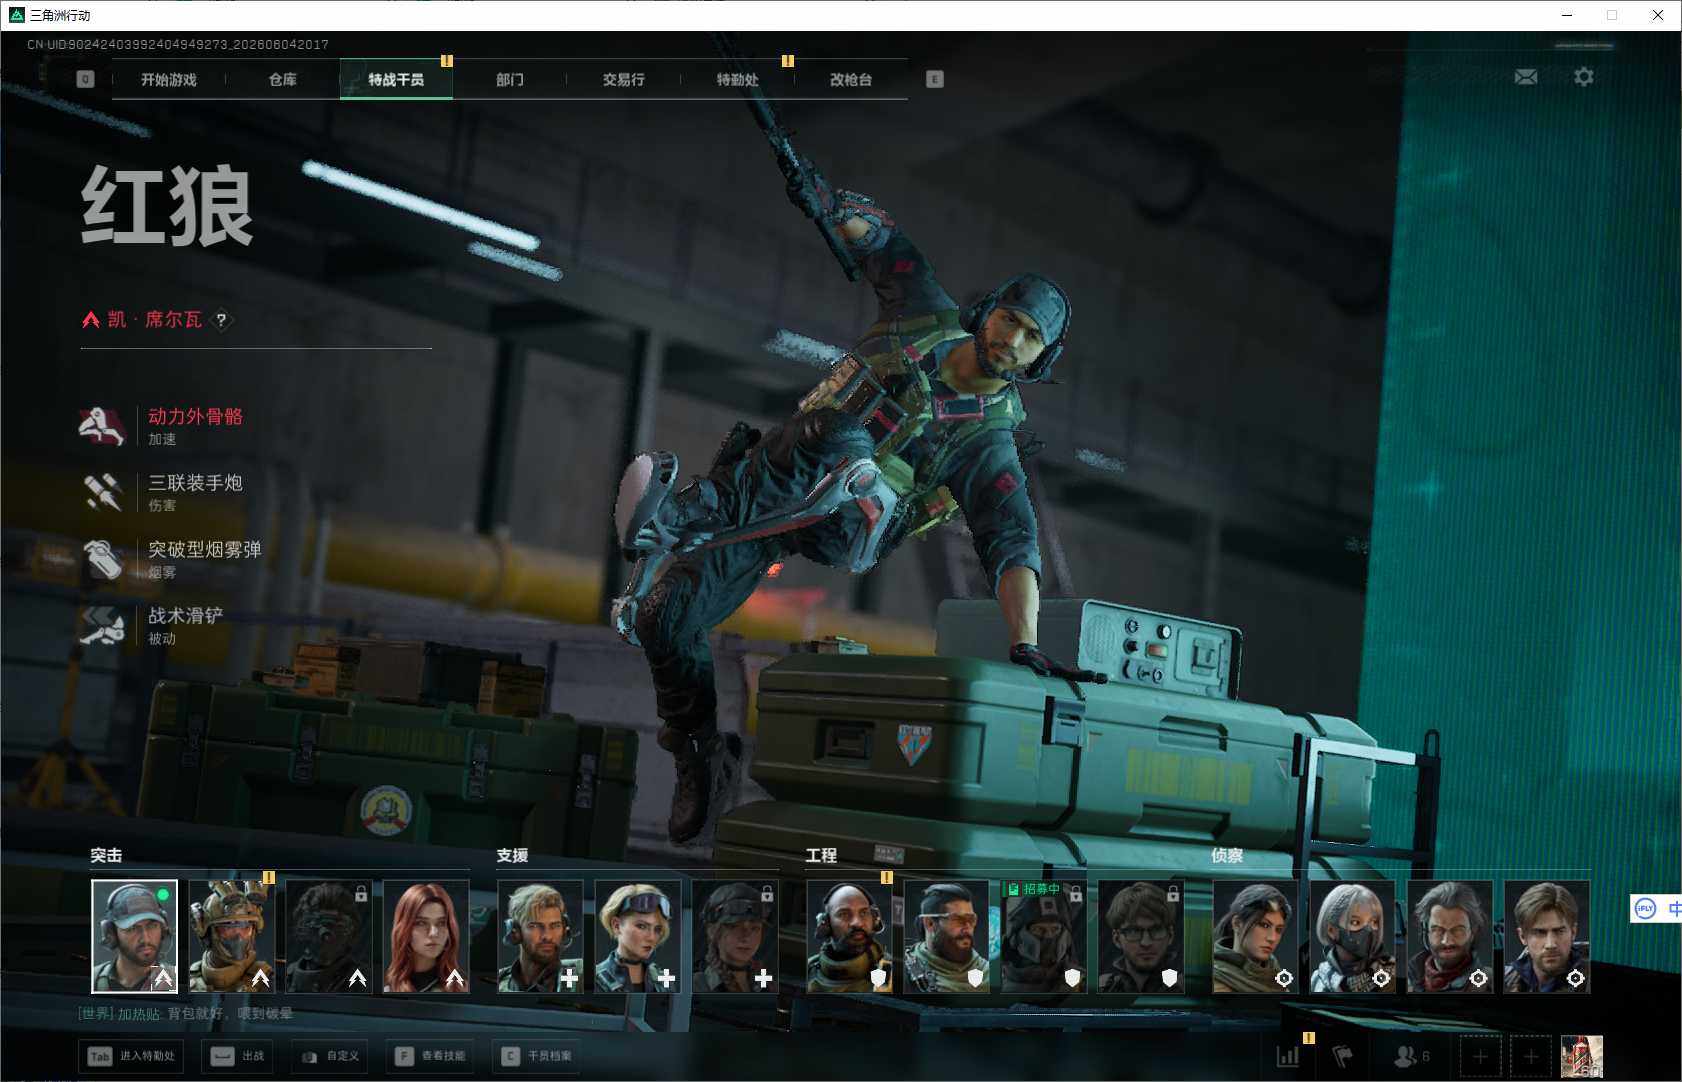Select the locked glasses-wearing 工程 operator portrait
This screenshot has width=1682, height=1082.
click(x=1141, y=936)
